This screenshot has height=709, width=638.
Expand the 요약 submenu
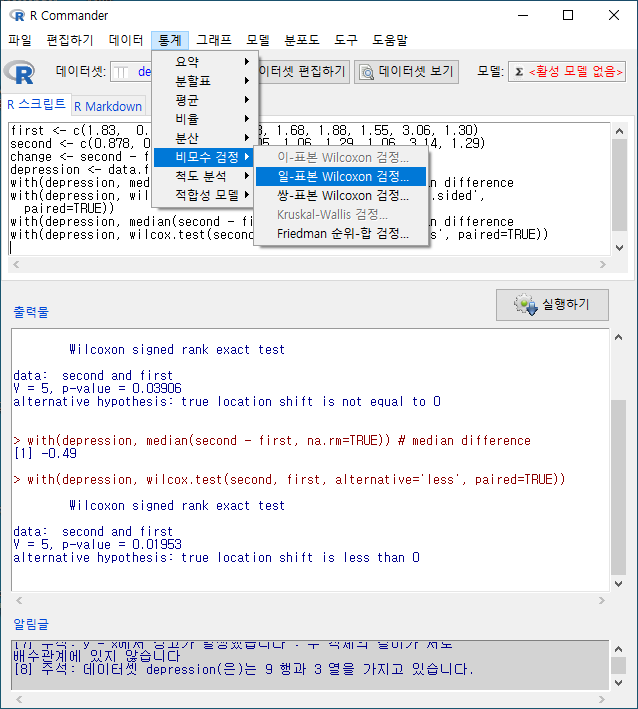(205, 61)
